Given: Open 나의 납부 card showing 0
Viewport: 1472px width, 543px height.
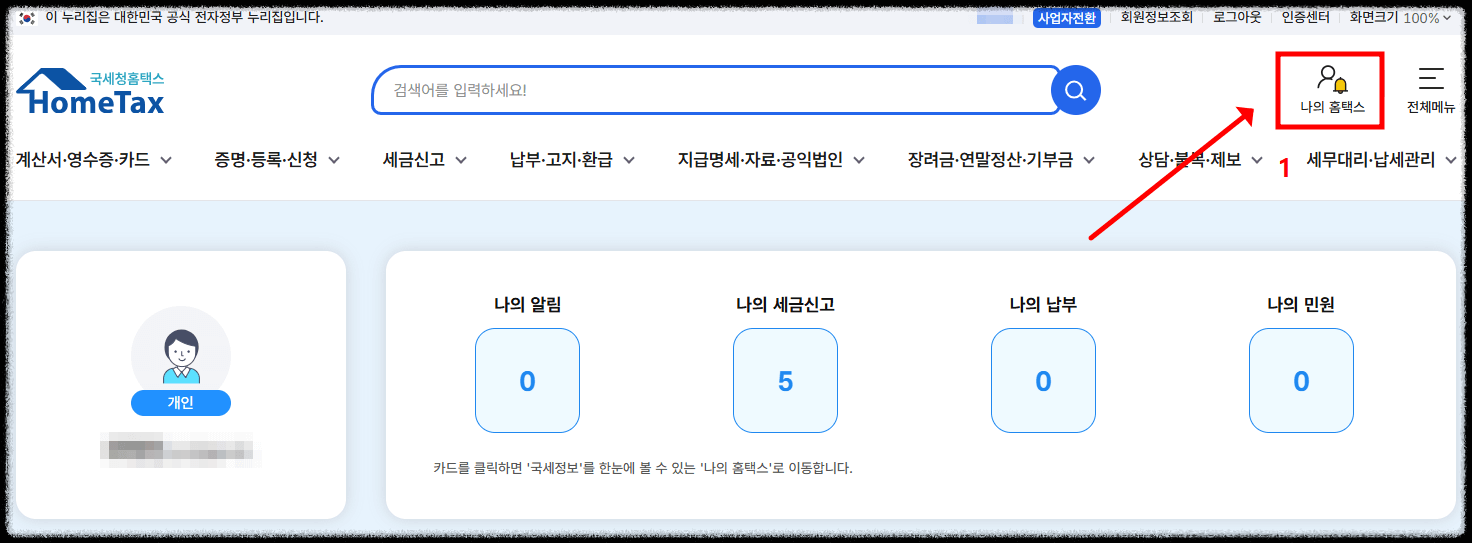Looking at the screenshot, I should 1043,381.
